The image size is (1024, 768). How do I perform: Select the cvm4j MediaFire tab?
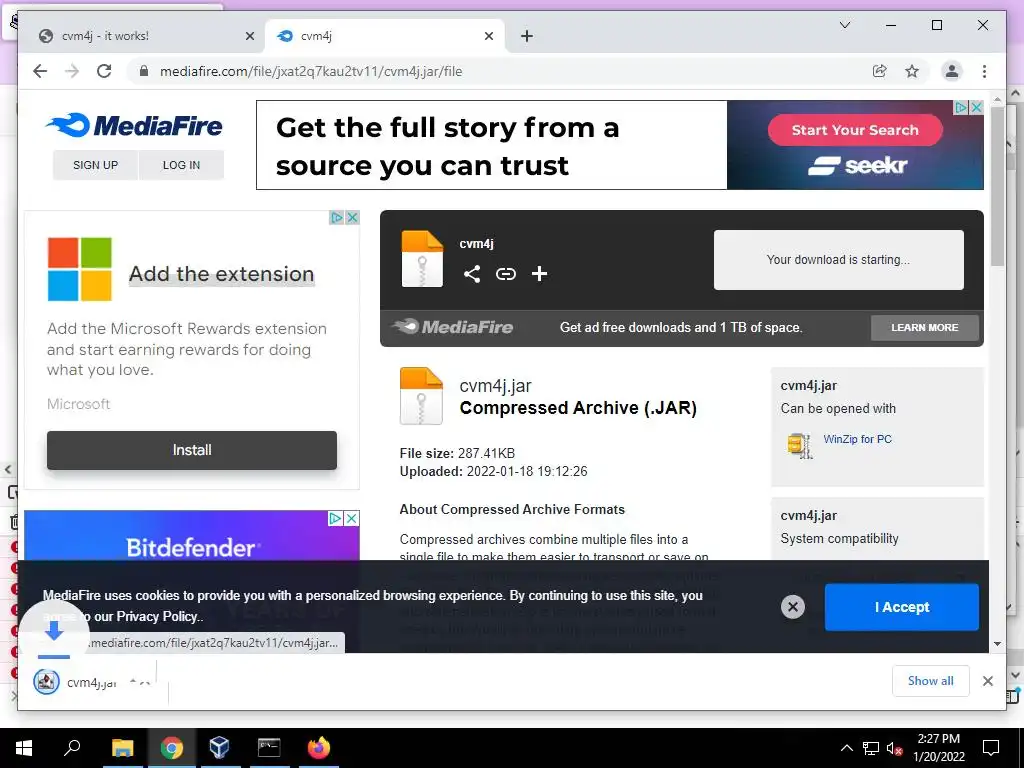tap(384, 36)
